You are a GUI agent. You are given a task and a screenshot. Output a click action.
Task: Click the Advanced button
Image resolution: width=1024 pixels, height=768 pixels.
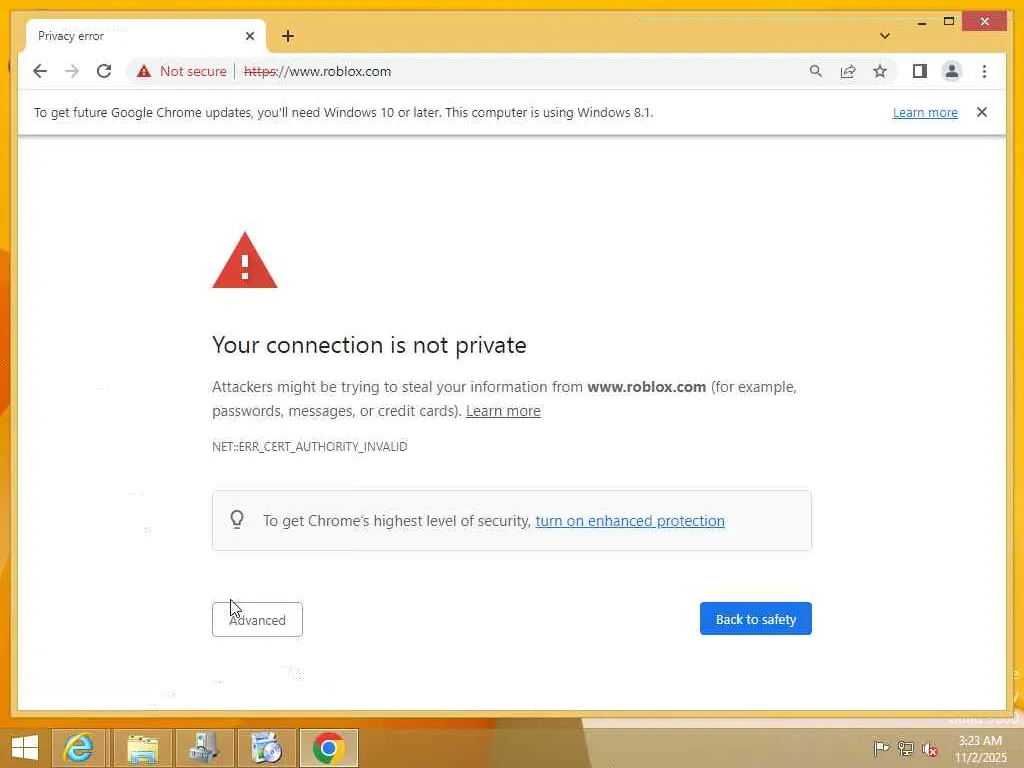(x=257, y=619)
